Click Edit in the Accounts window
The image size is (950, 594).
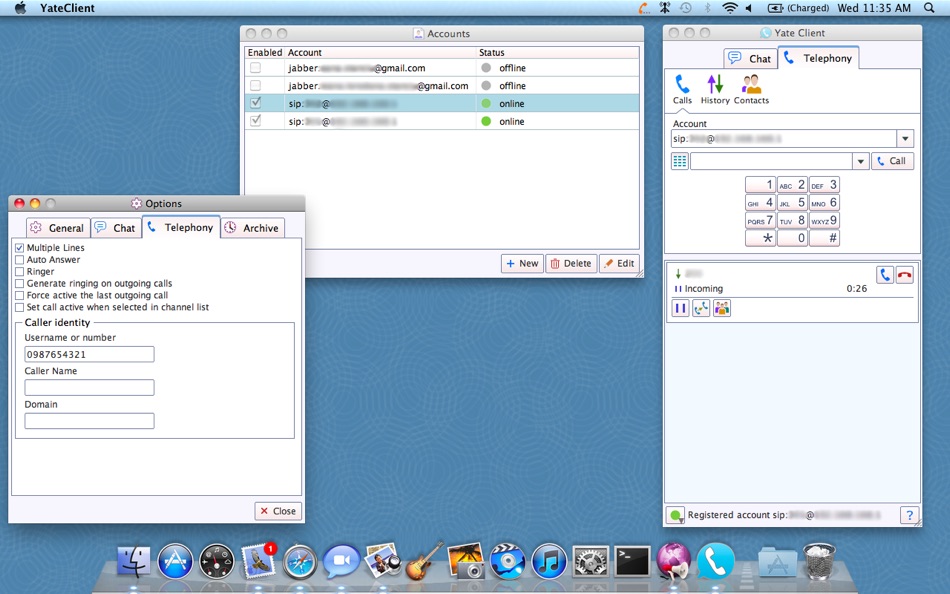click(619, 264)
